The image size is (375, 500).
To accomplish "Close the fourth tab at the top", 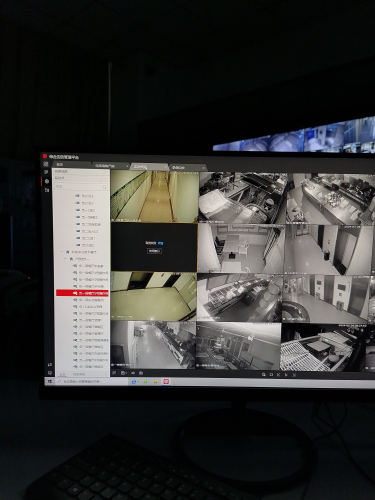I will pyautogui.click(x=203, y=167).
